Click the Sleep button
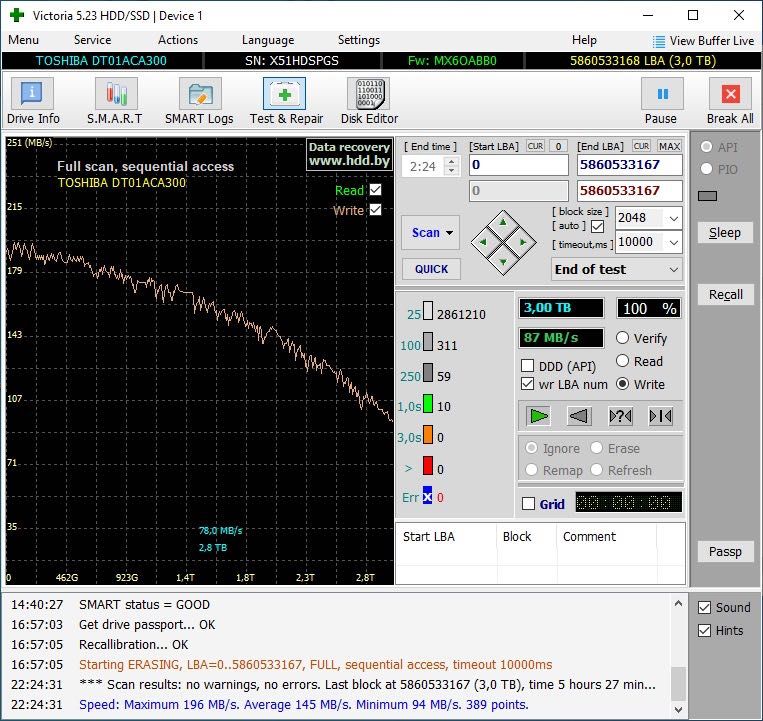 725,233
